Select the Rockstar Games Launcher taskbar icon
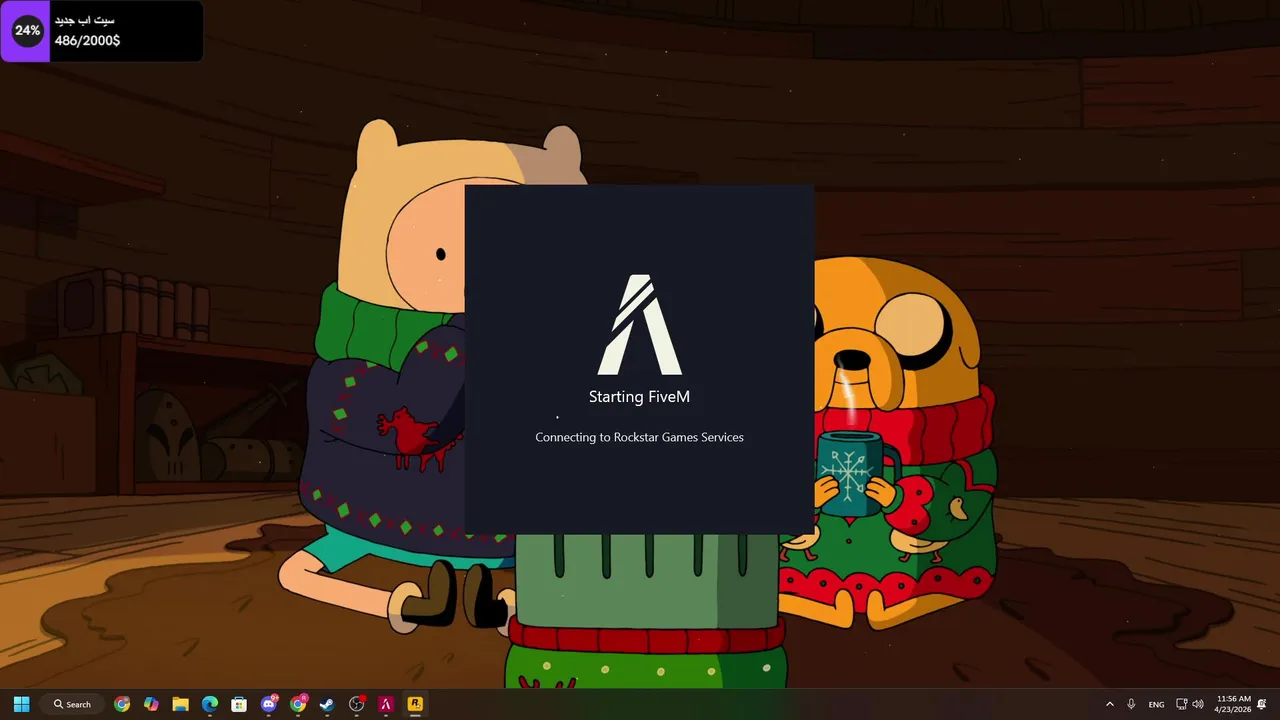 [x=415, y=704]
